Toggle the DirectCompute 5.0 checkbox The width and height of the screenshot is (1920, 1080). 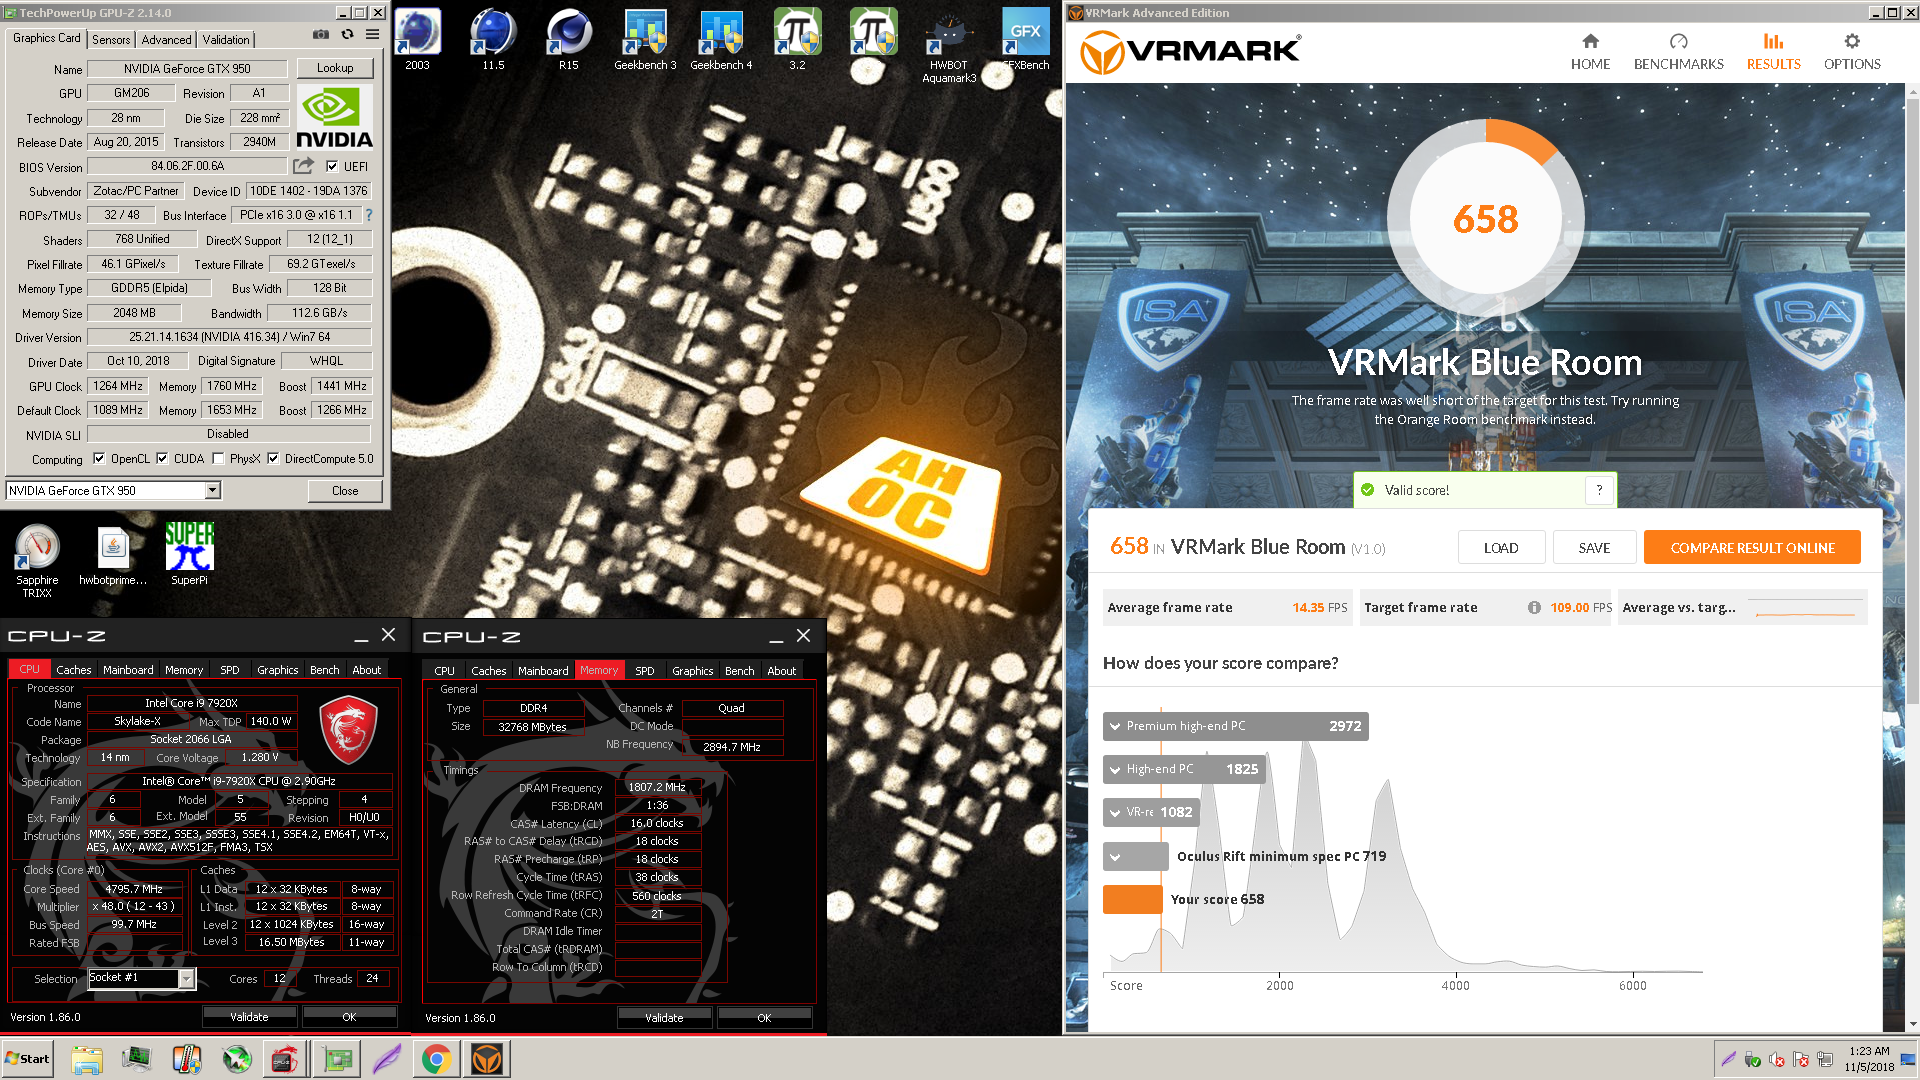pos(273,459)
